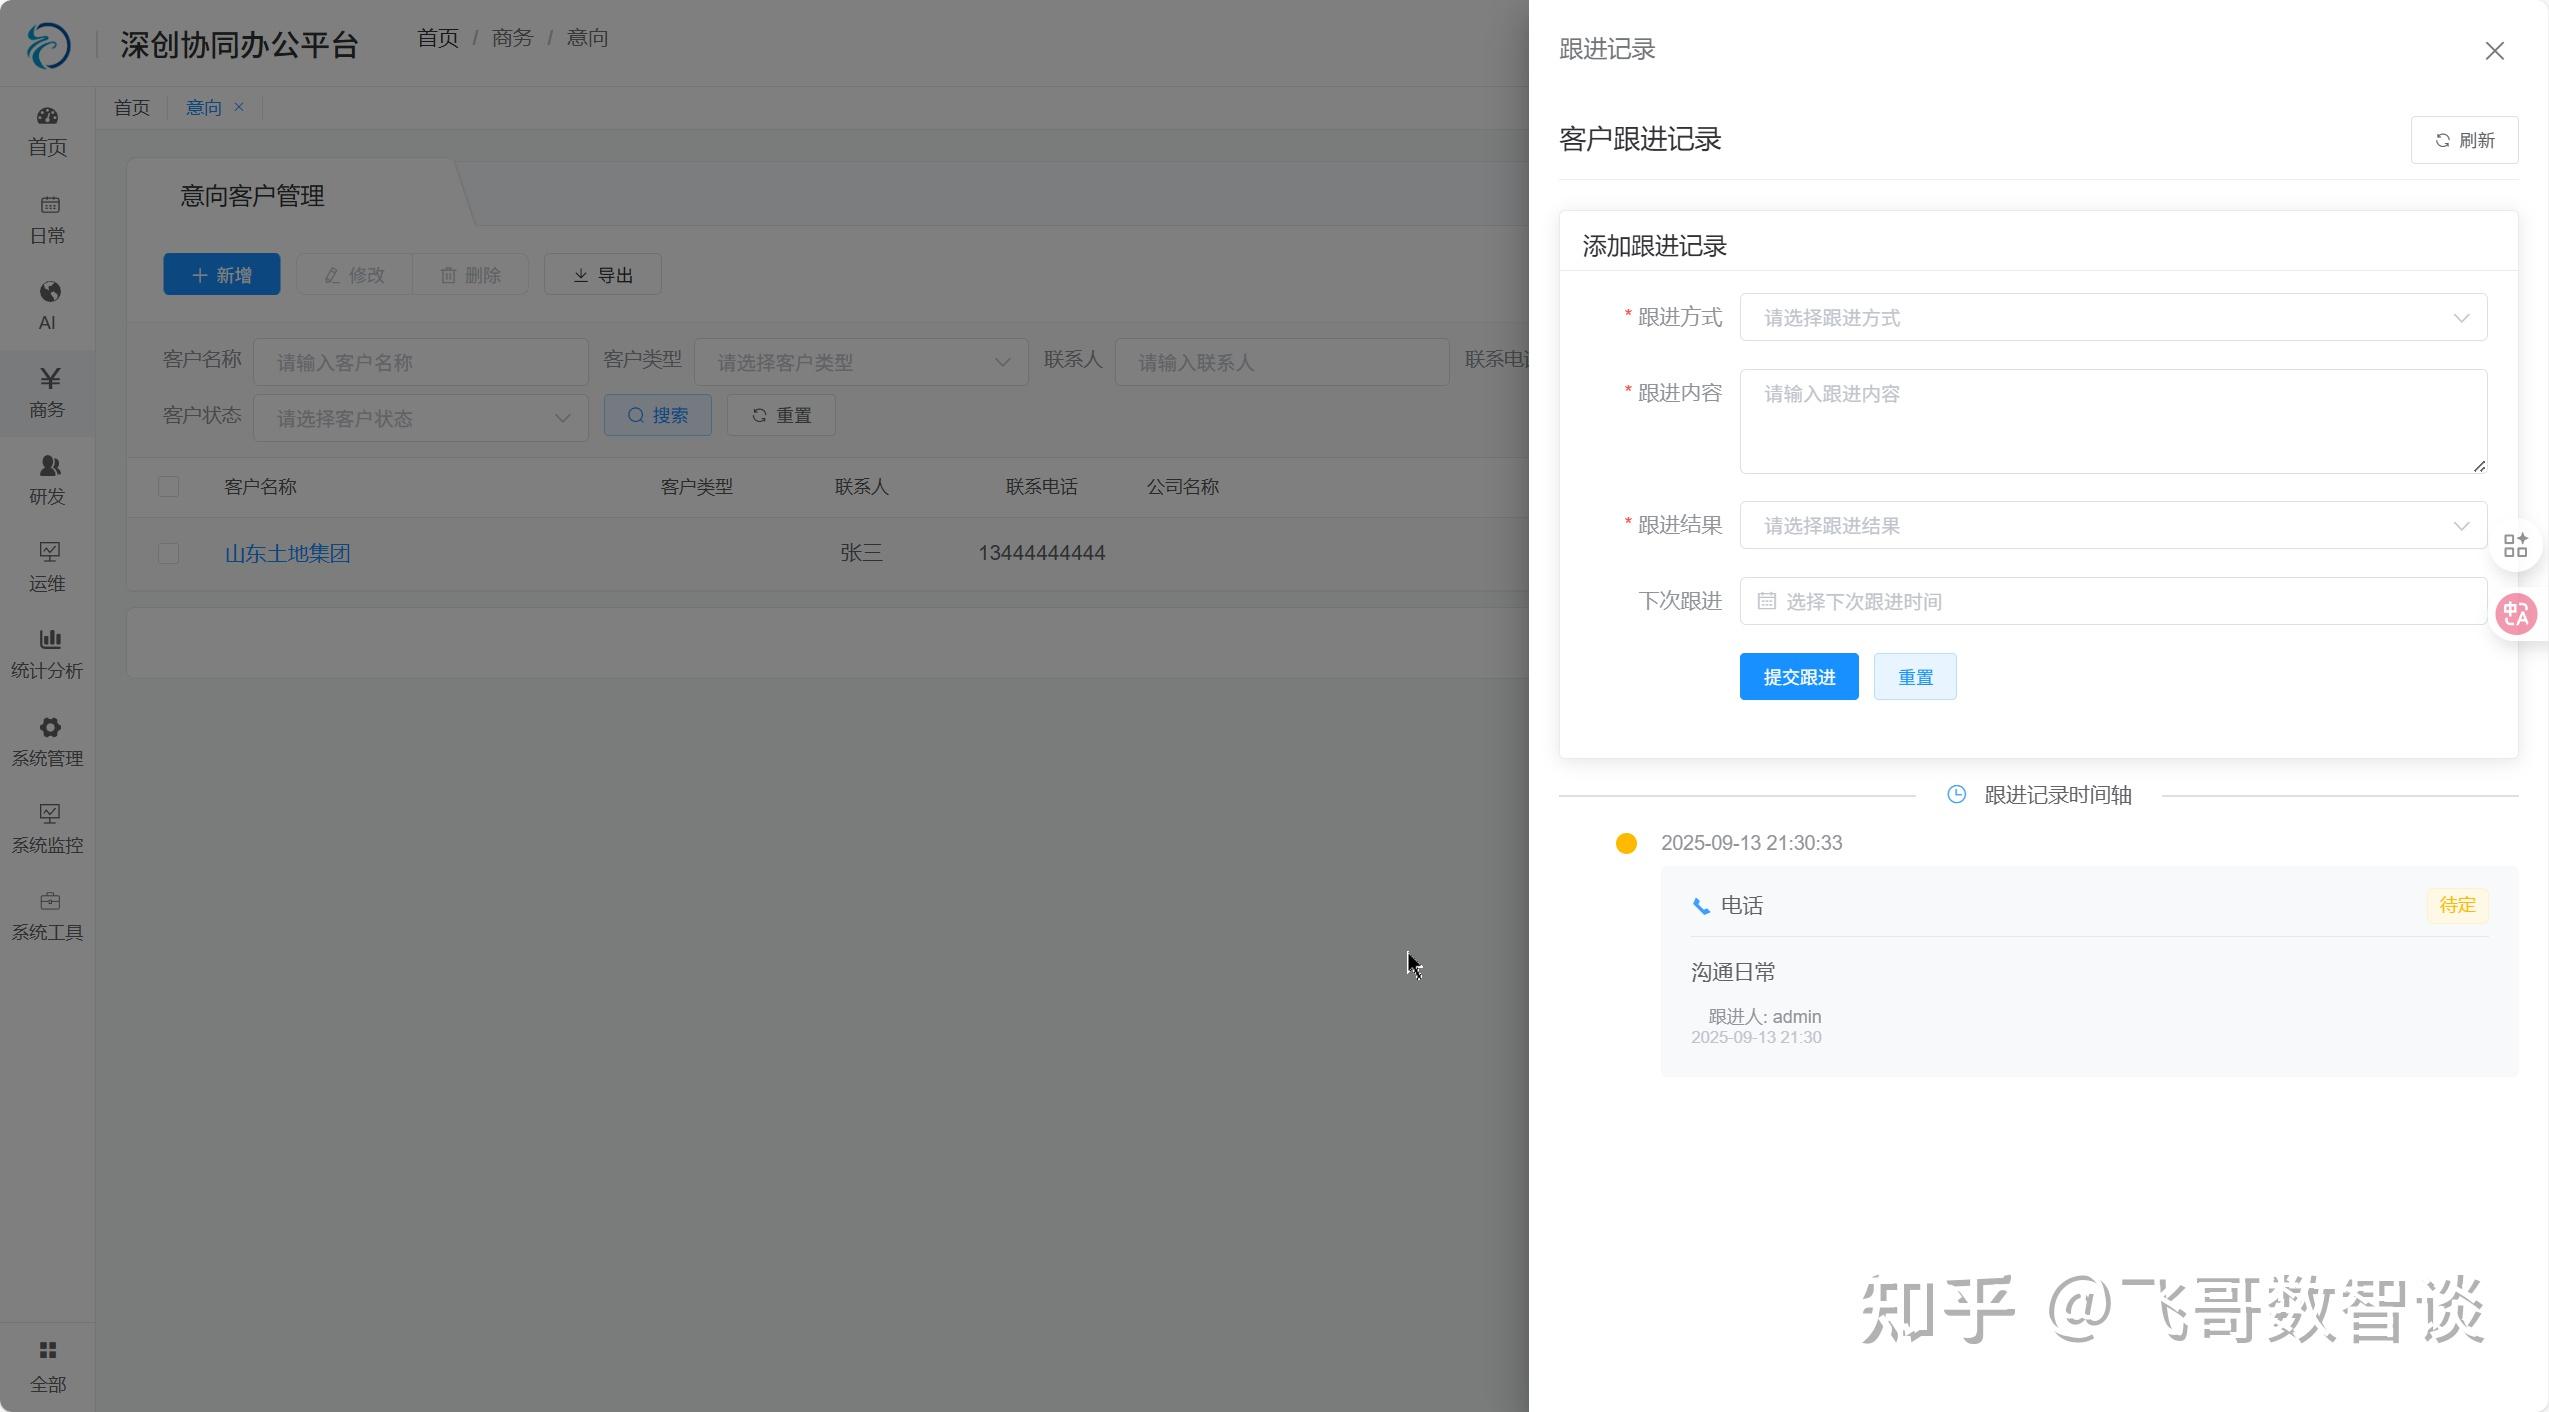Click the floating grid-plus widget icon

coord(2515,546)
